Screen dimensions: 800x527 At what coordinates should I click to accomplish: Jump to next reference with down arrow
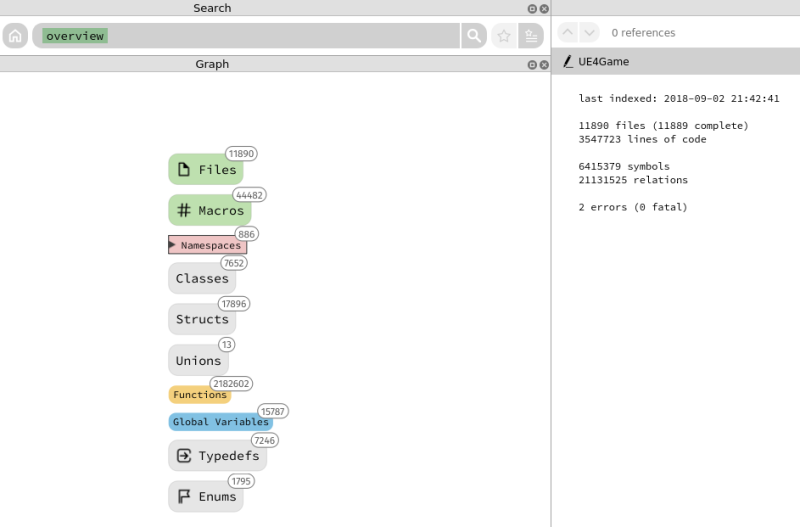(x=589, y=32)
